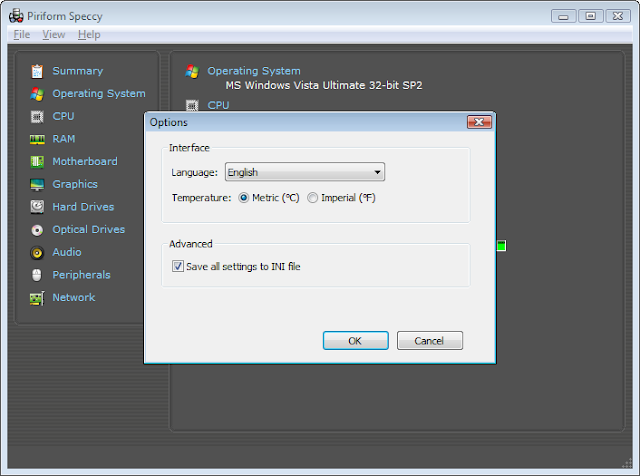The width and height of the screenshot is (640, 476).
Task: Open the Network sidebar link
Action: point(74,298)
